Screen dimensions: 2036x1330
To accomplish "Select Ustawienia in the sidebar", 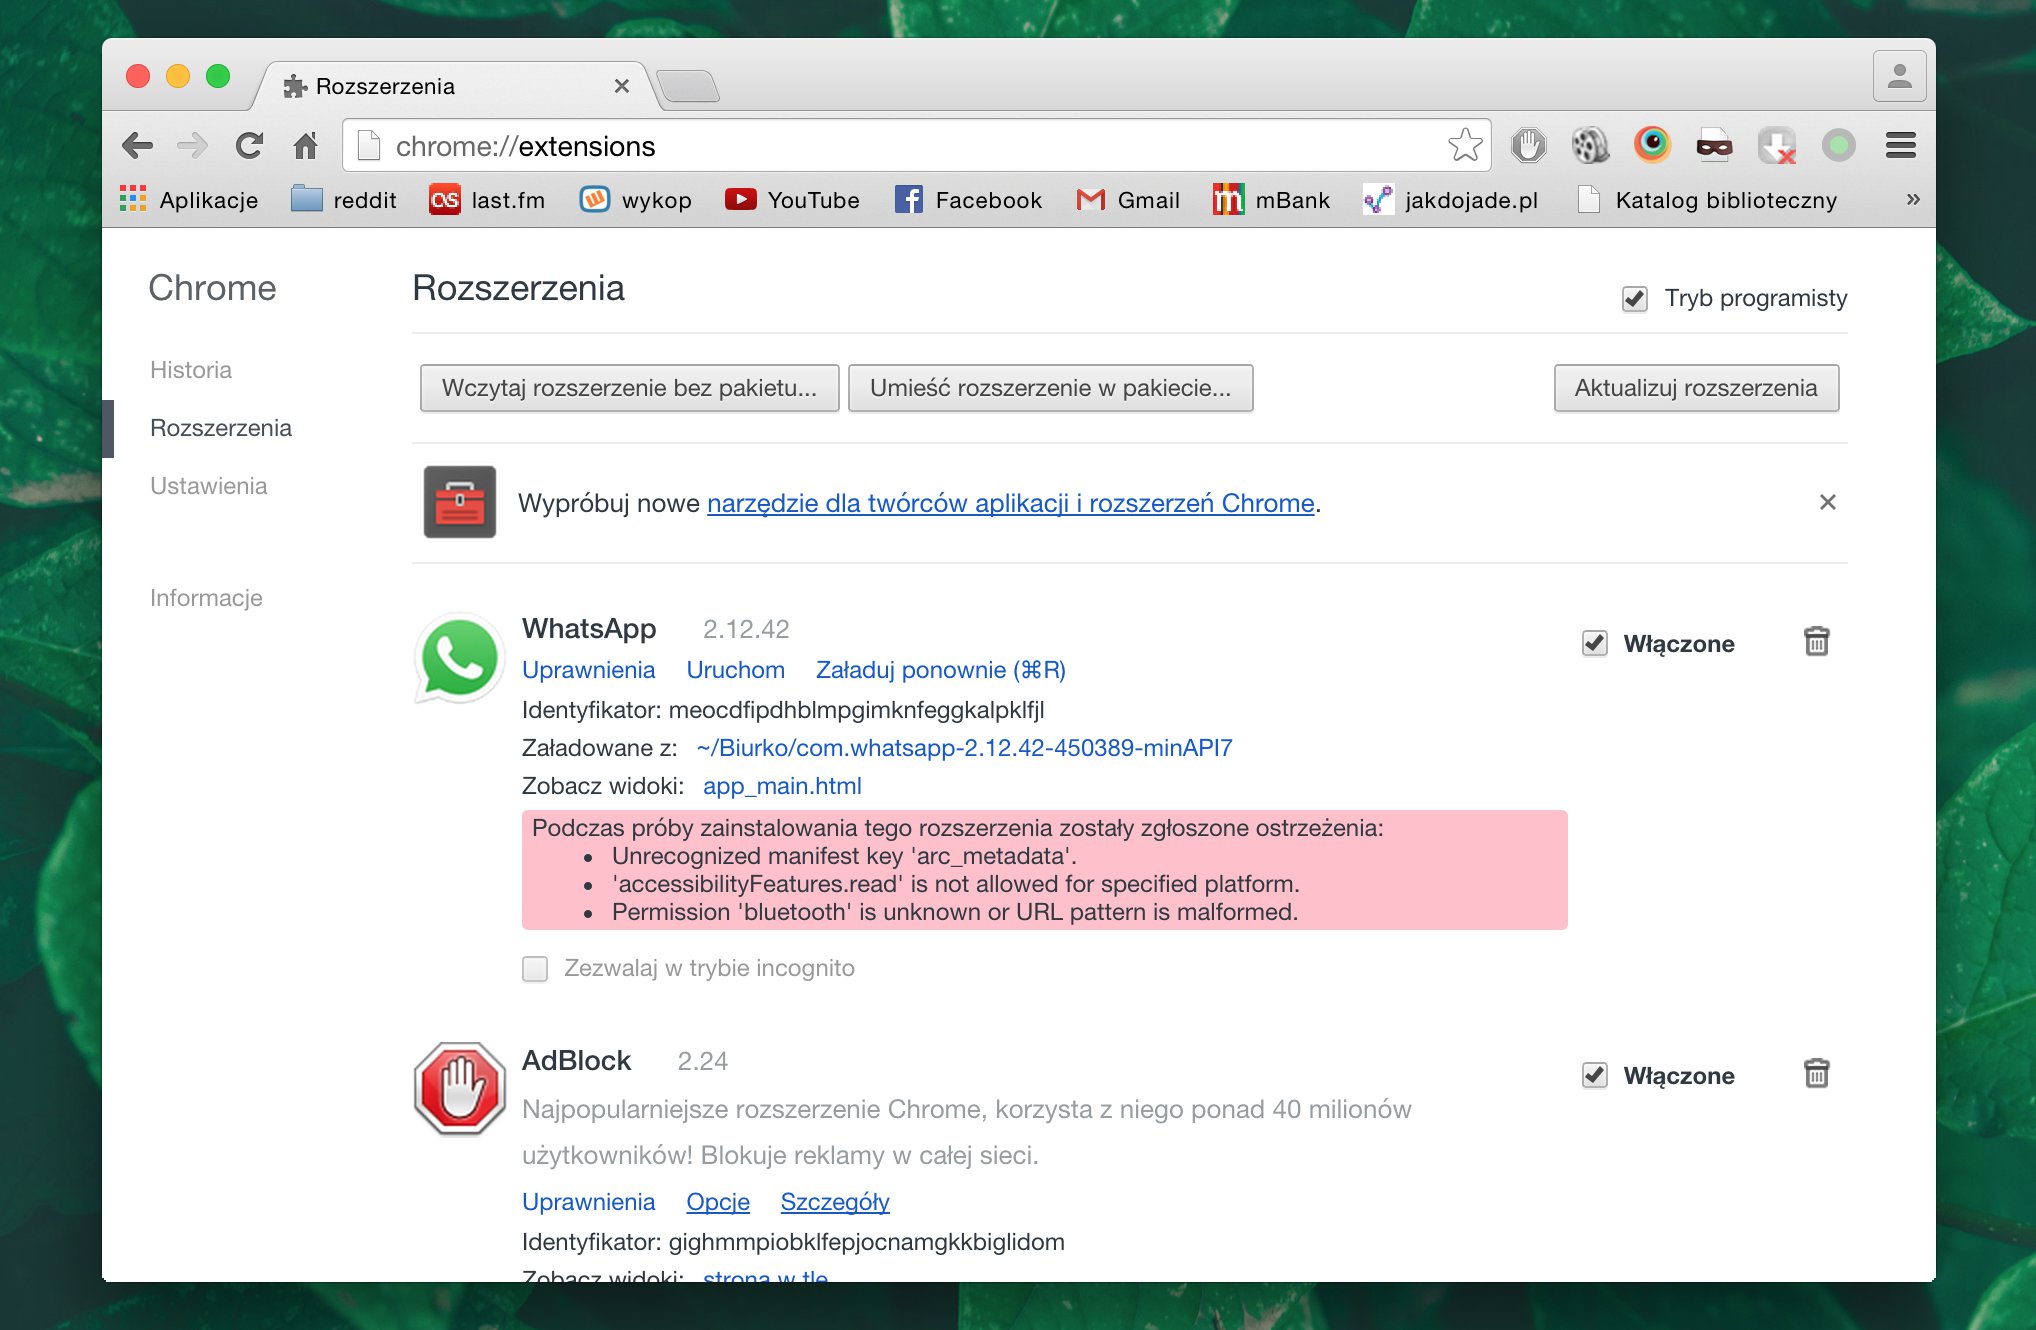I will (208, 486).
